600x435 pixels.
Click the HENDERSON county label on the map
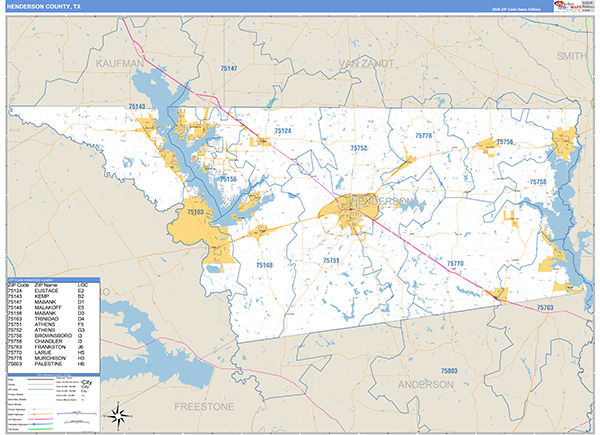(x=382, y=201)
